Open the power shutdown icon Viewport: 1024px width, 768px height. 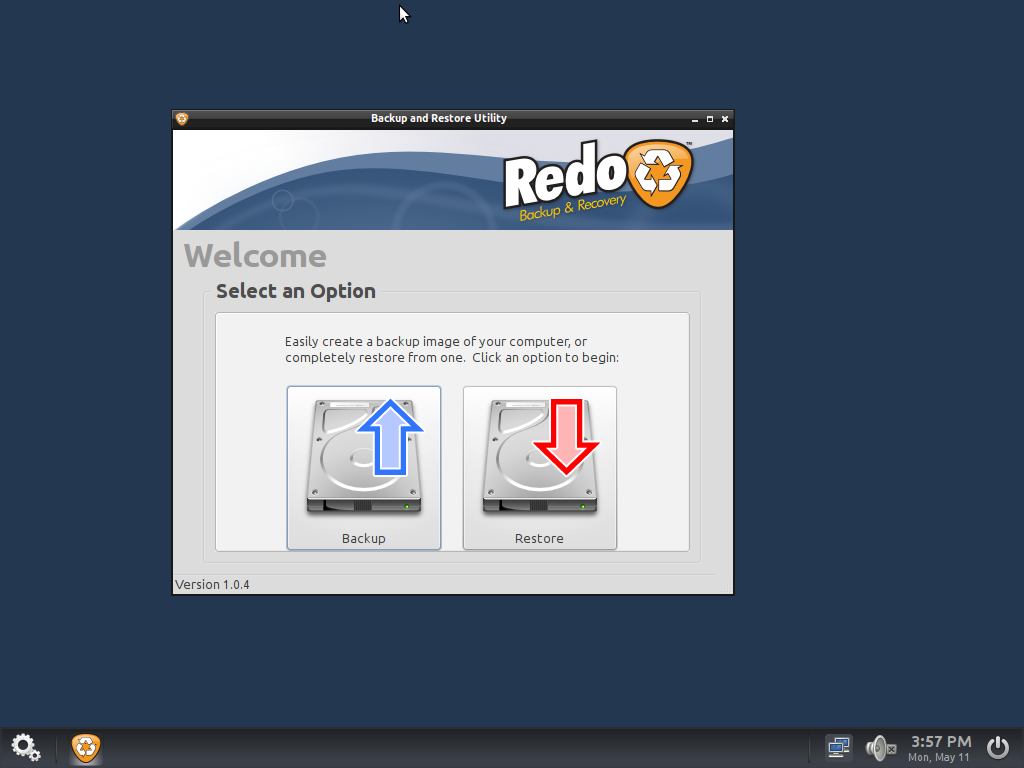998,747
